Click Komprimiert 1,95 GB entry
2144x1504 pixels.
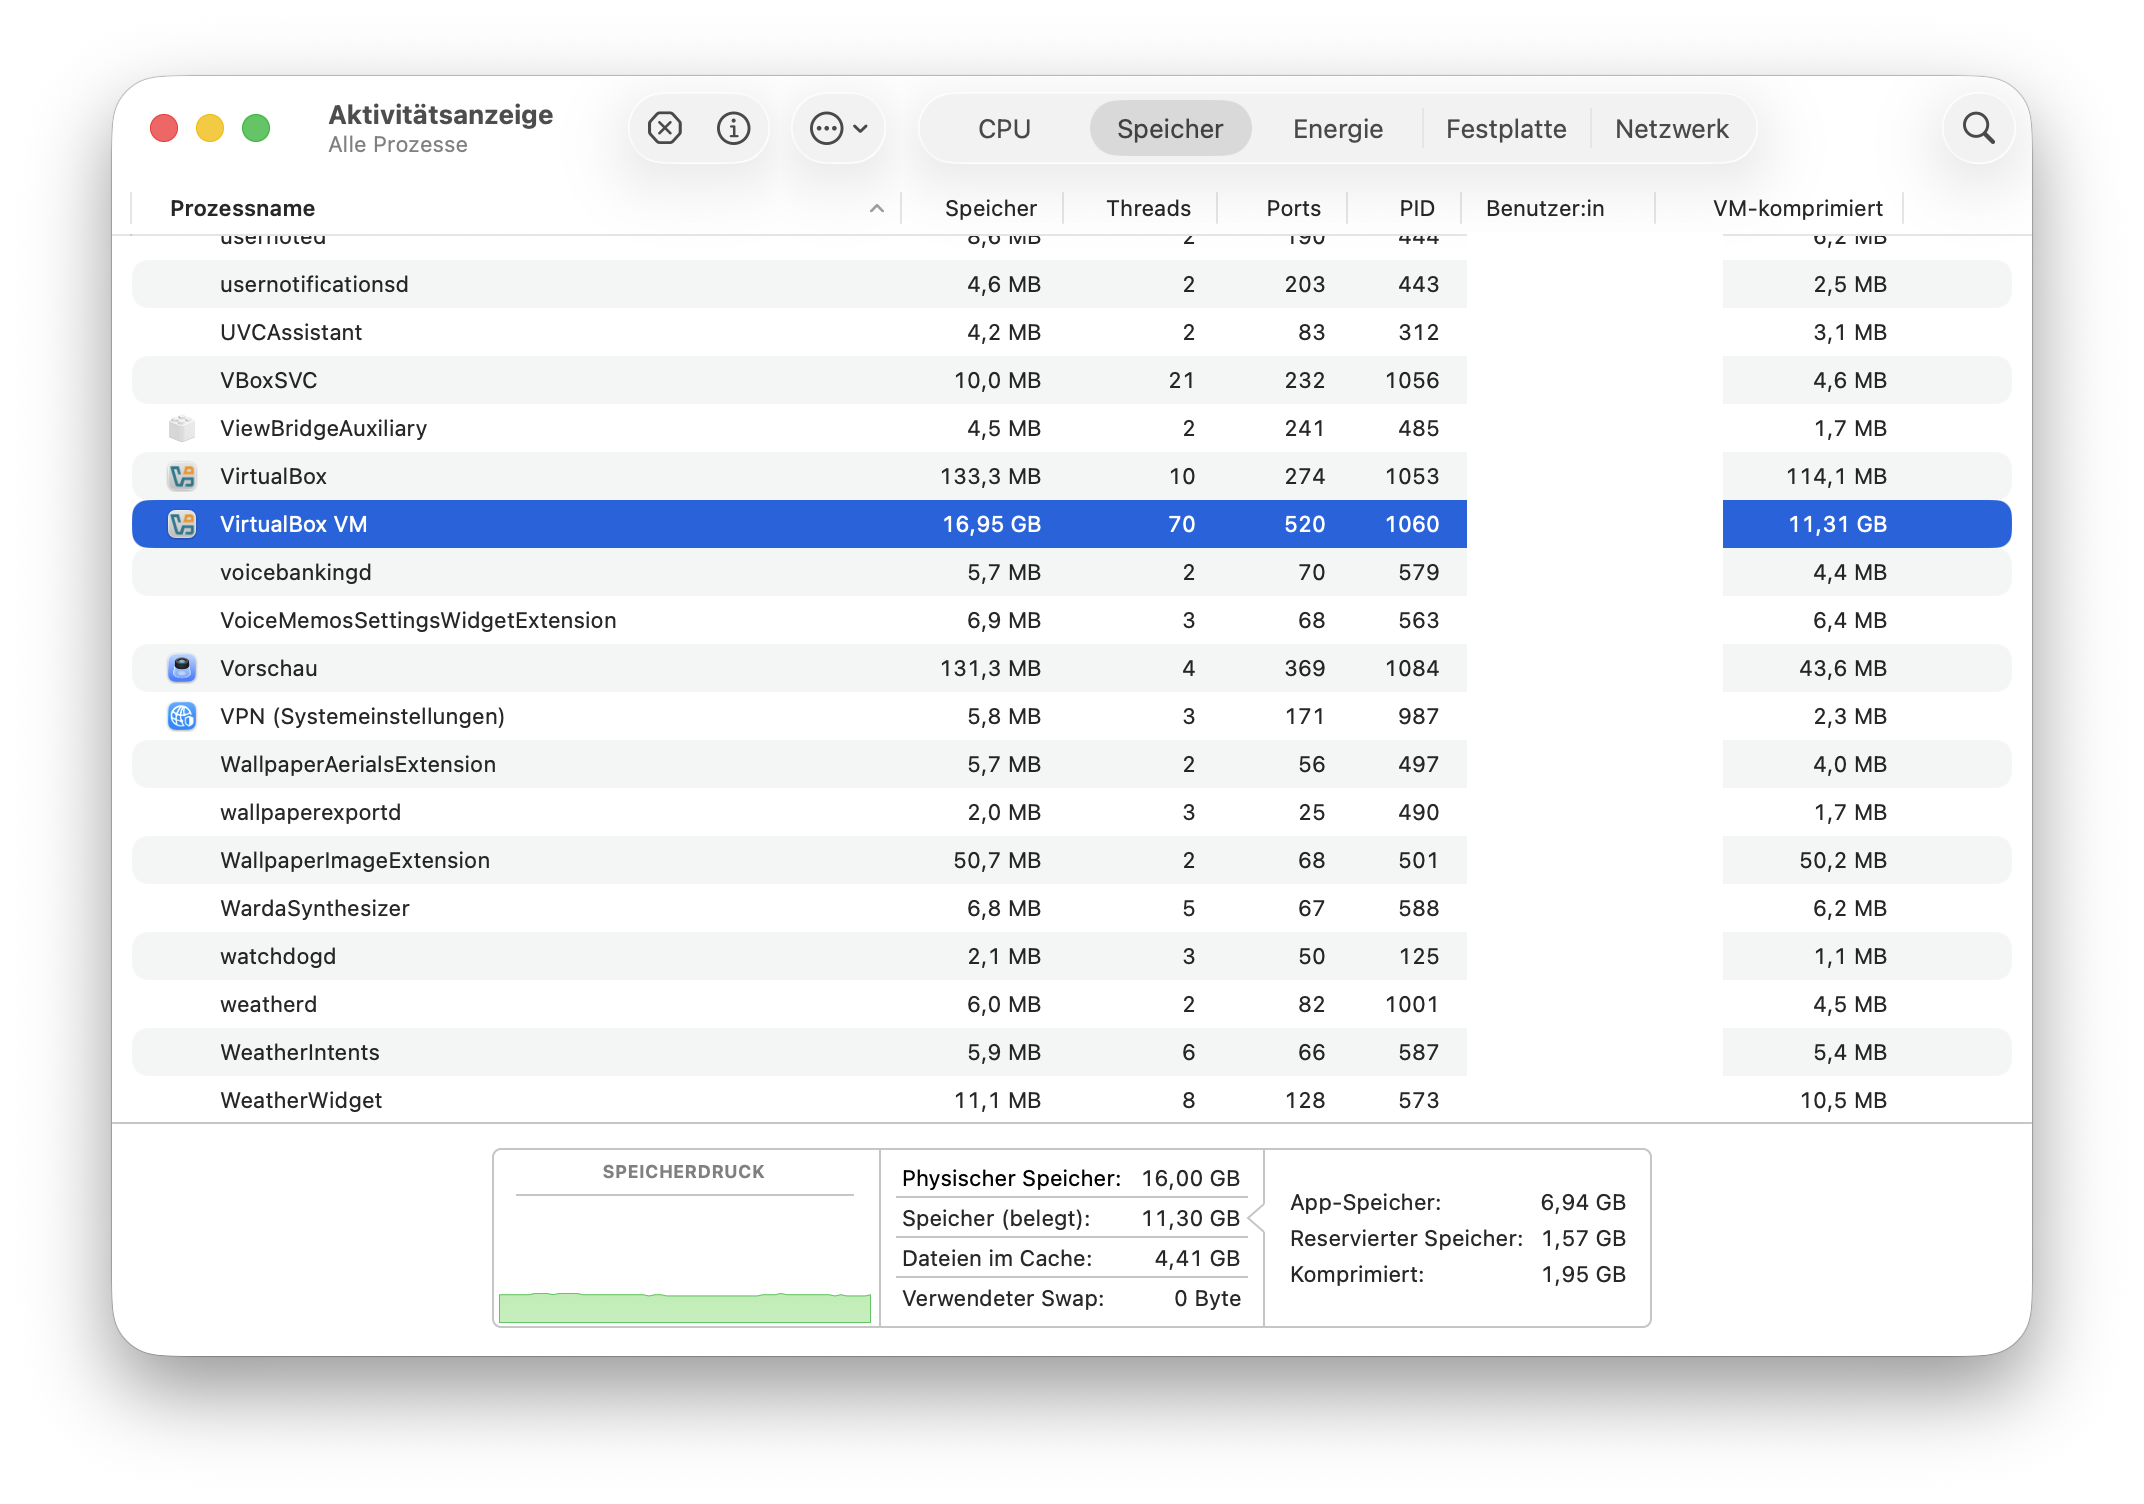tap(1458, 1274)
